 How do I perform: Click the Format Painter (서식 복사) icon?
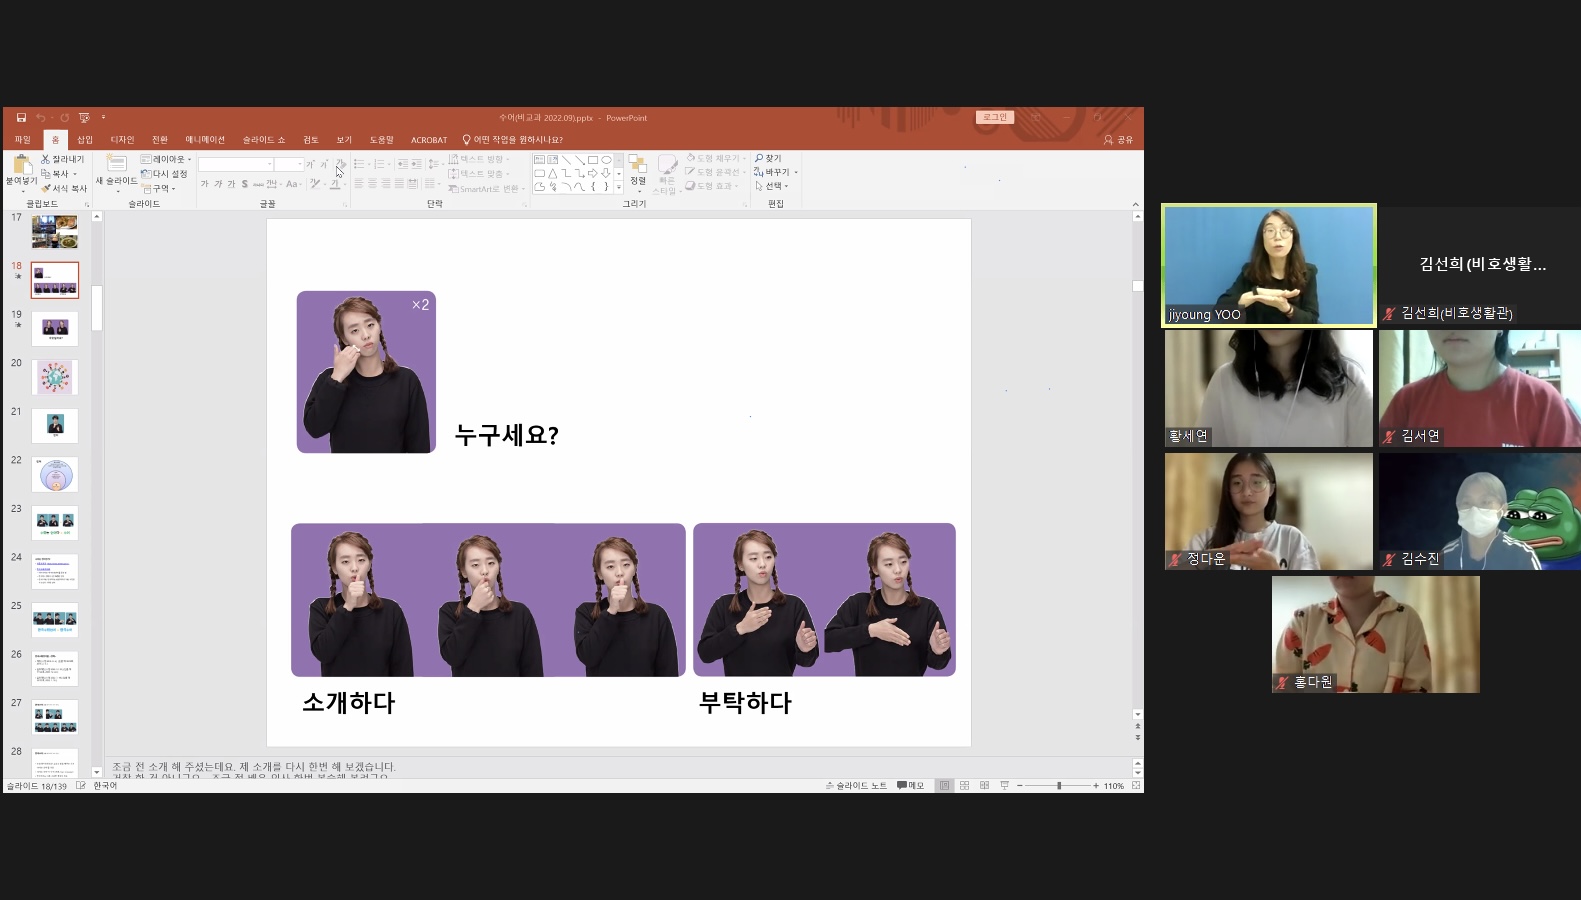click(46, 188)
